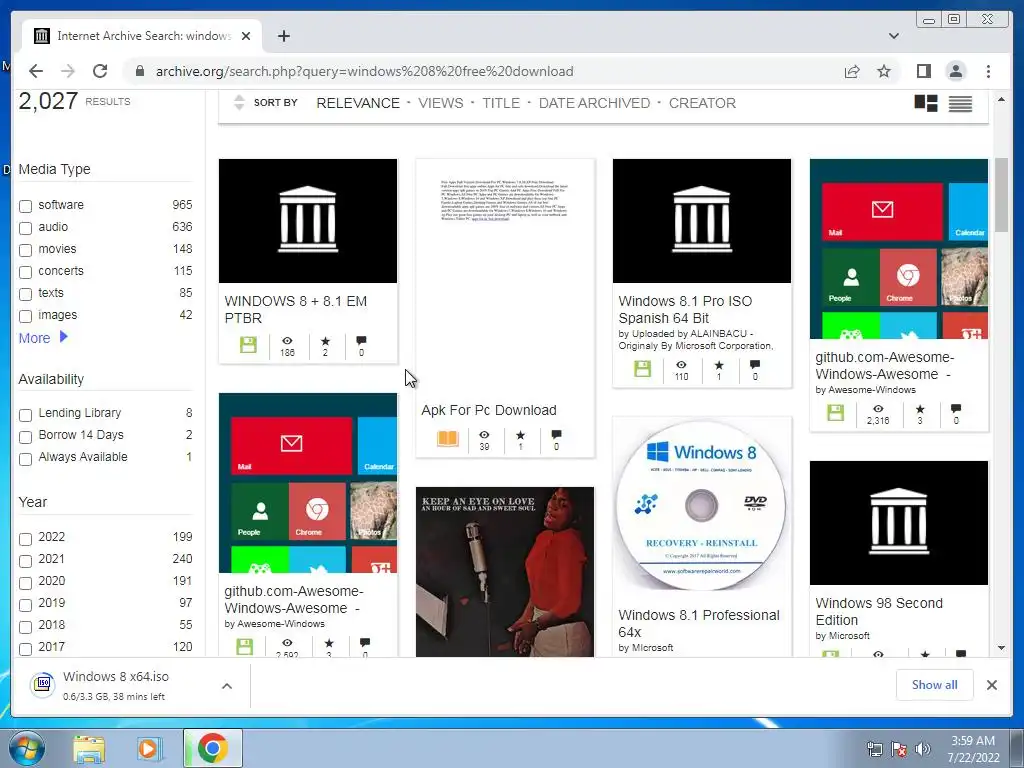The height and width of the screenshot is (768, 1024).
Task: Expand More media types
Action: tap(43, 338)
